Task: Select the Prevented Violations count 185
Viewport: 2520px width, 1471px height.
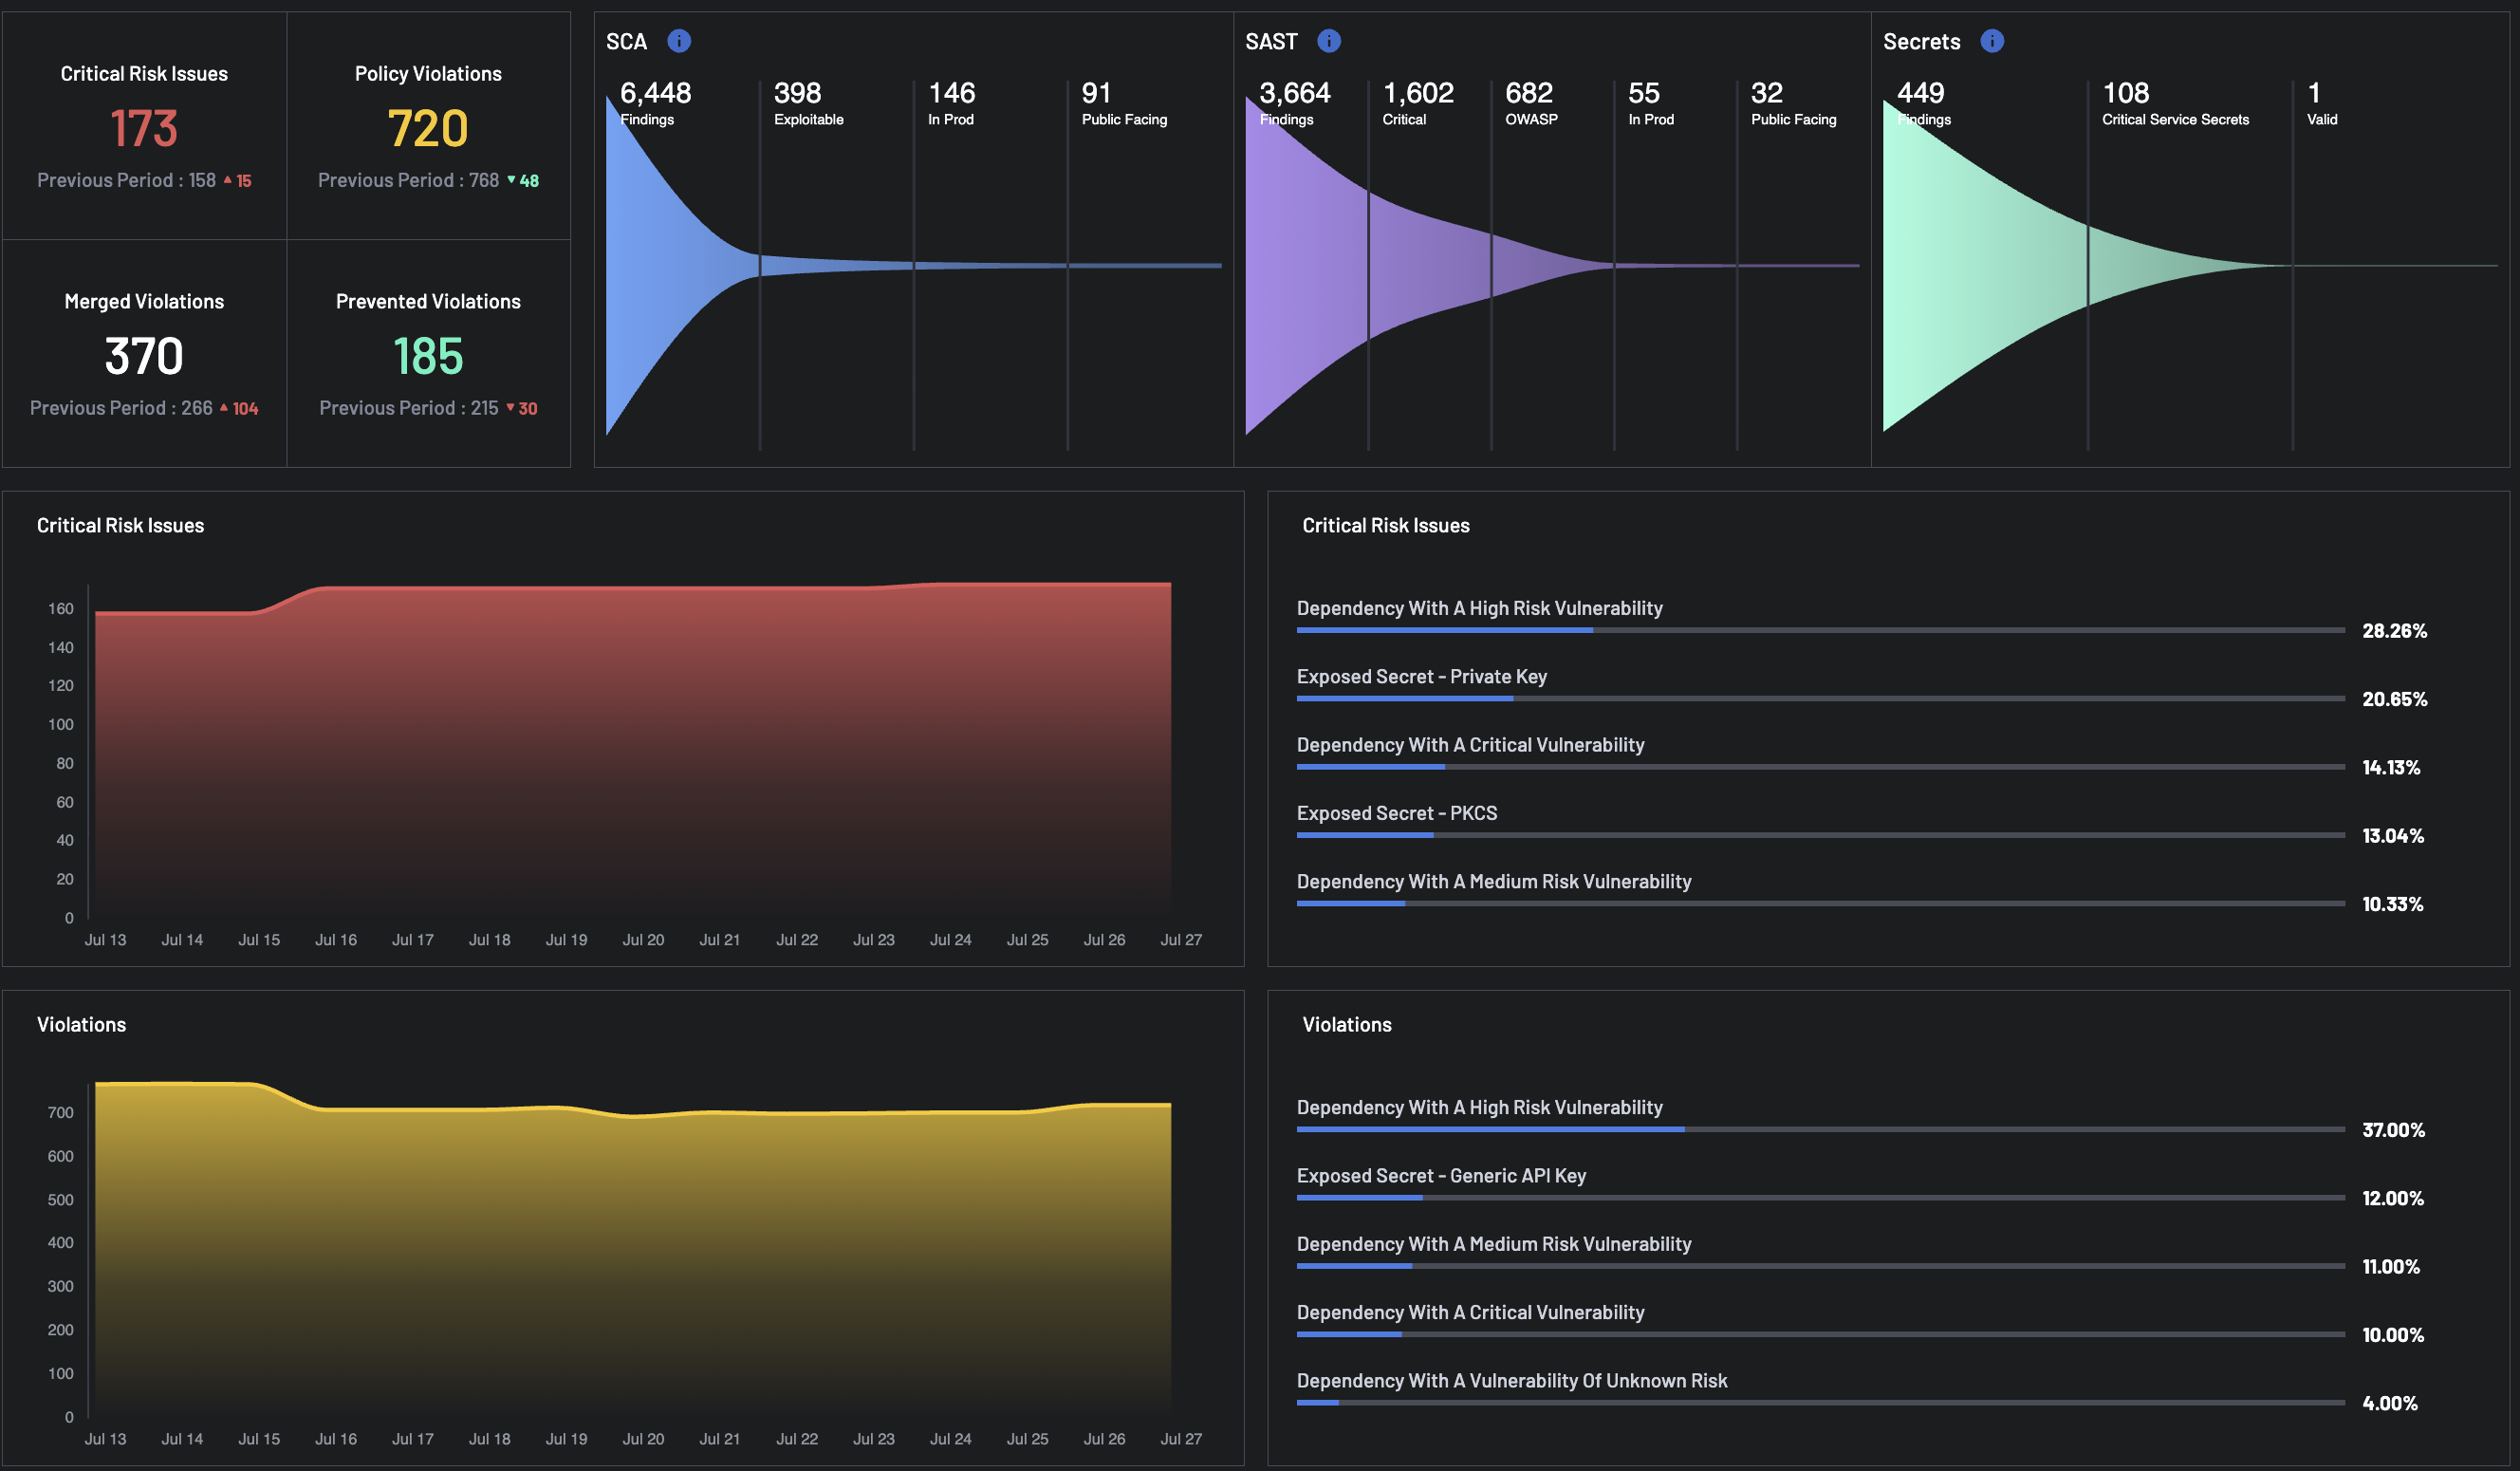Action: [x=428, y=357]
